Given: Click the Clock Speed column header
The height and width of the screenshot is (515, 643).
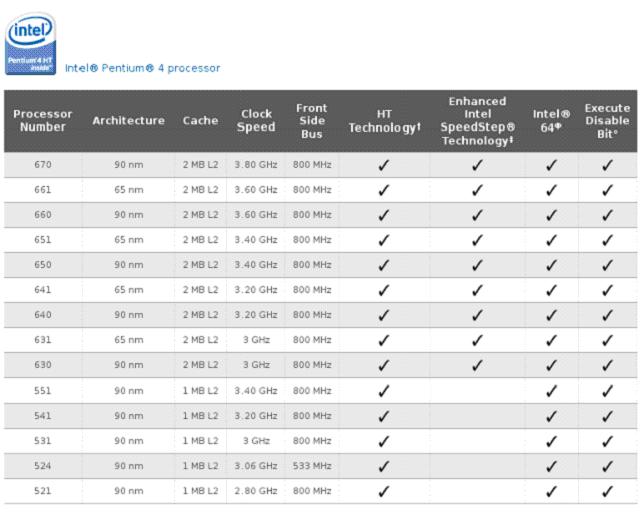Looking at the screenshot, I should coord(256,121).
